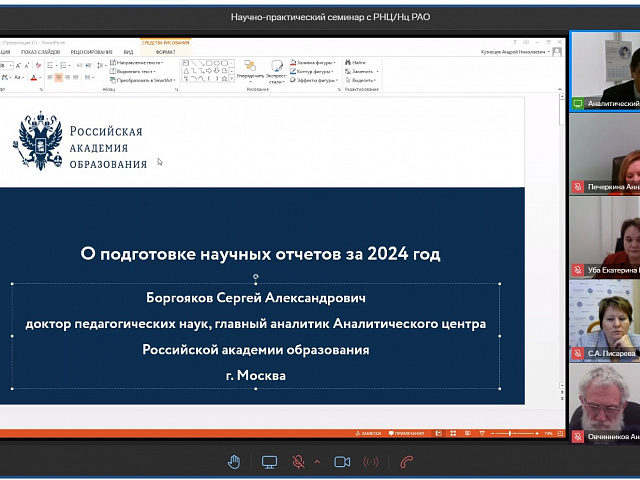Align text right in paragraph group

[67, 77]
